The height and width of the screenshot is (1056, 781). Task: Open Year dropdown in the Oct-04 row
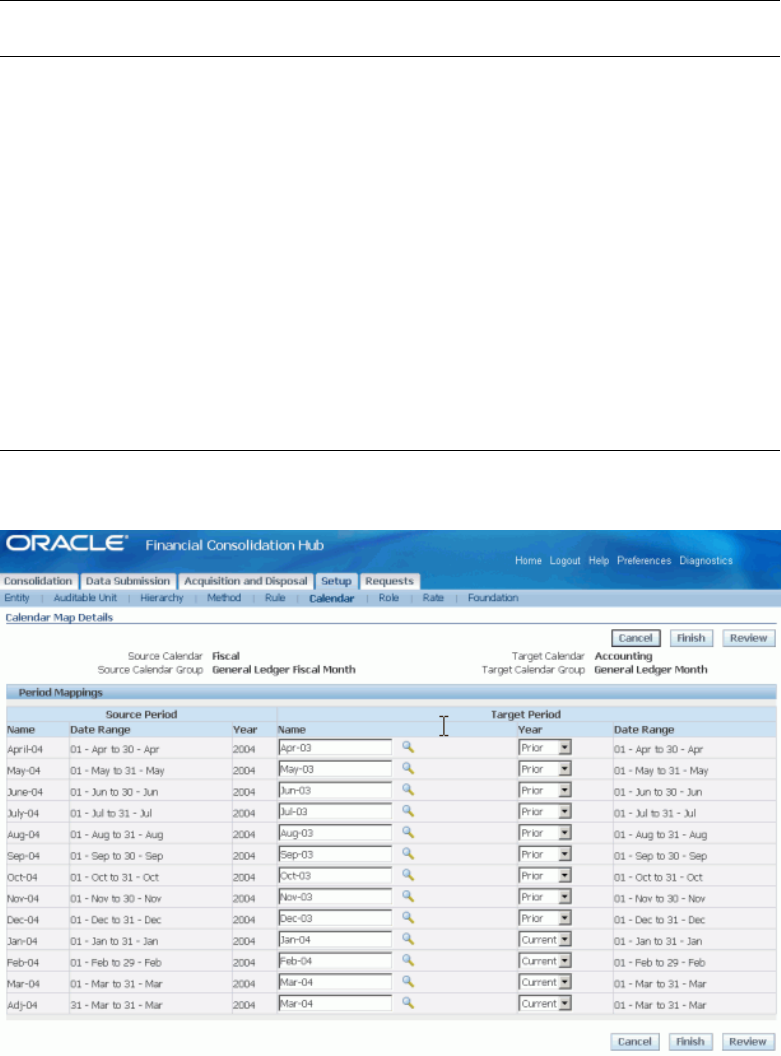(545, 876)
